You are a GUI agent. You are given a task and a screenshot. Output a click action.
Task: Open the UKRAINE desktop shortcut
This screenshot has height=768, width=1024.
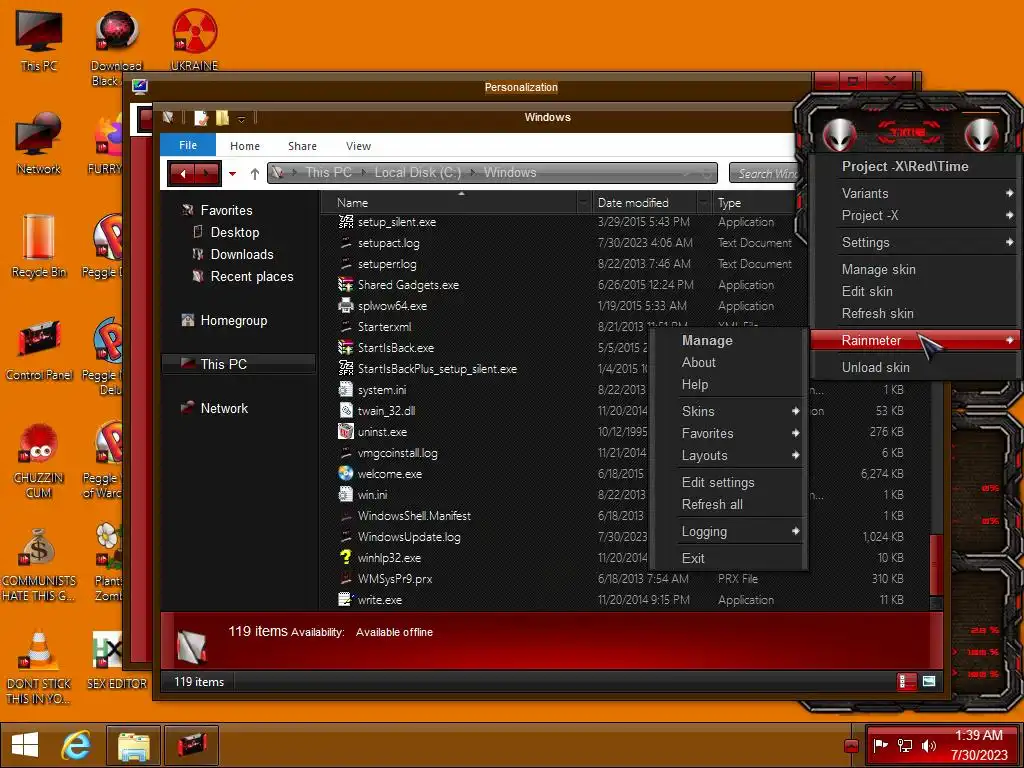point(194,39)
